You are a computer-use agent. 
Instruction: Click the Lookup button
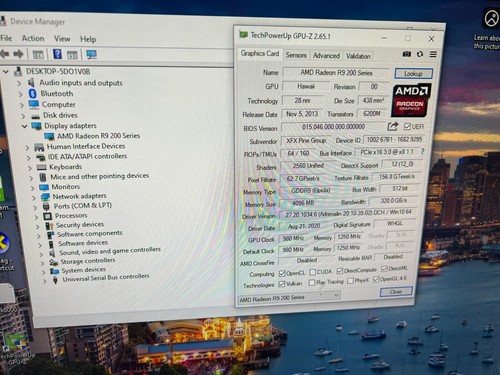[x=413, y=73]
